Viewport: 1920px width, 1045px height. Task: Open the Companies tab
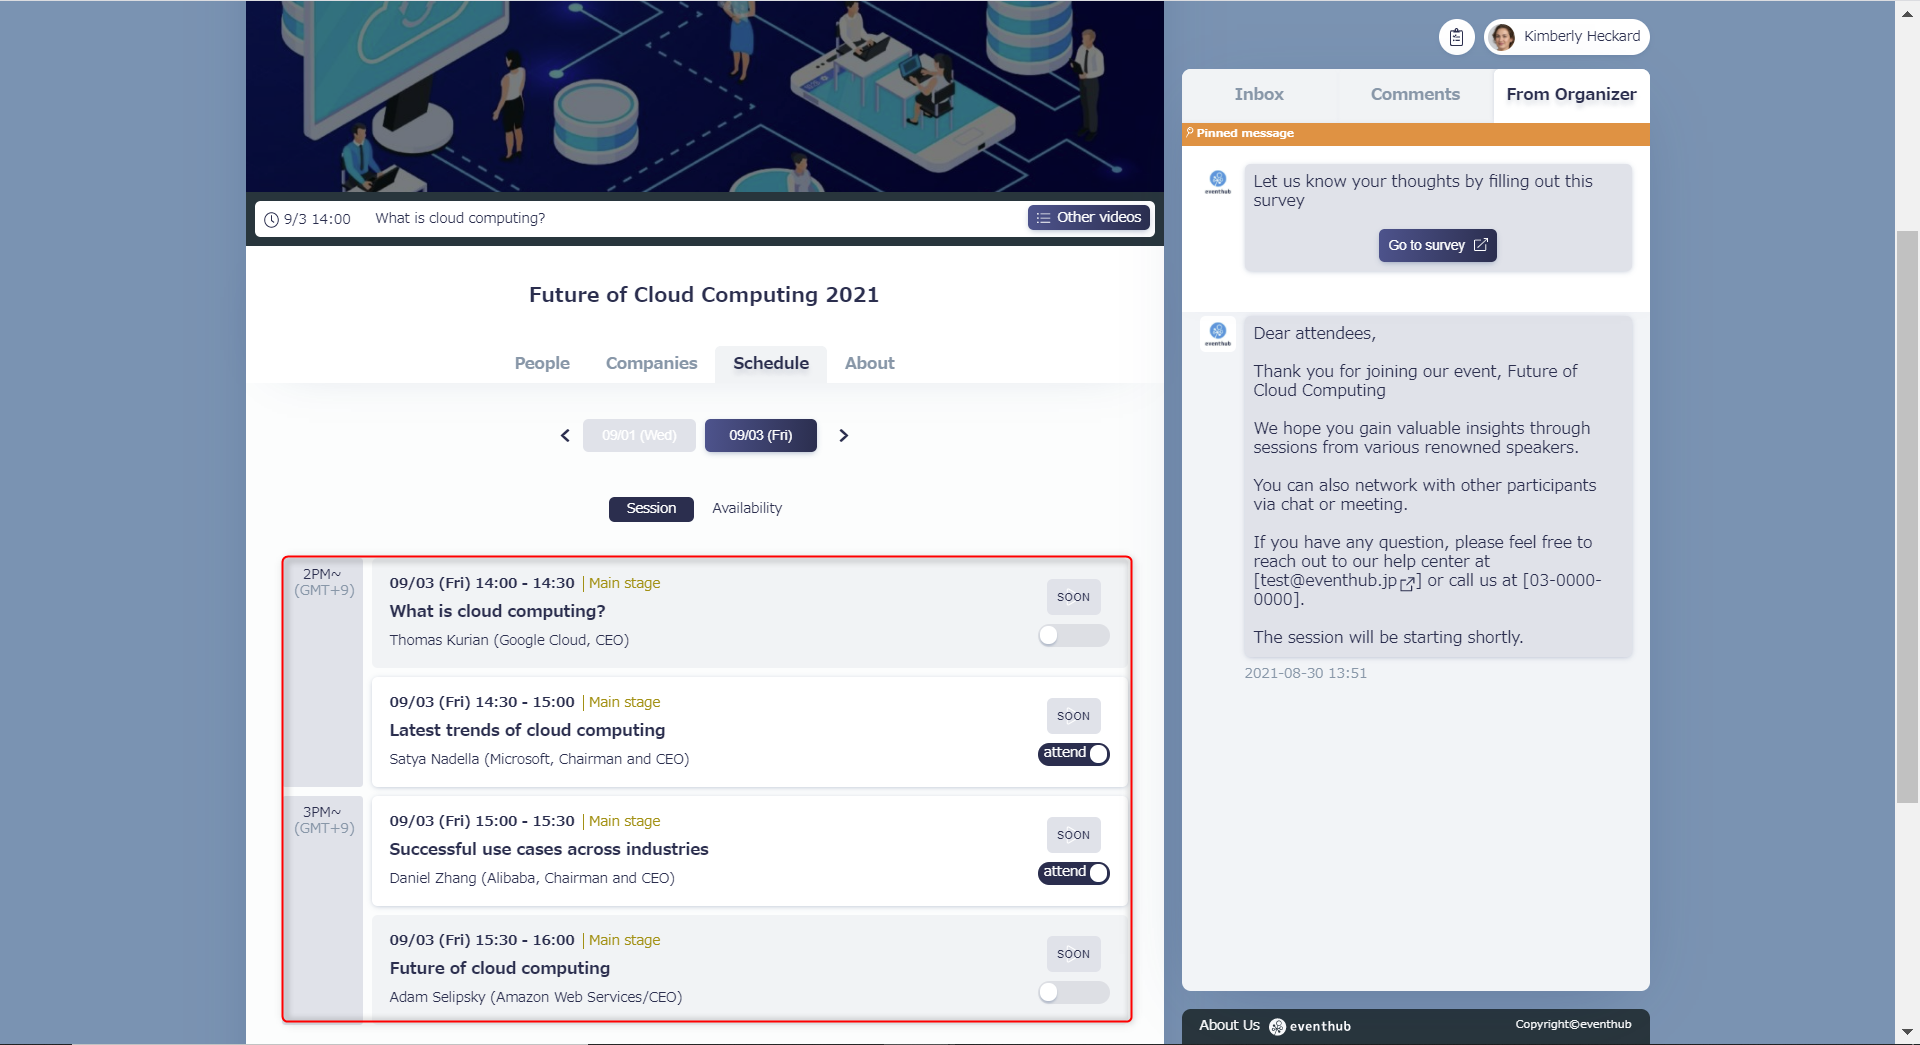point(652,364)
